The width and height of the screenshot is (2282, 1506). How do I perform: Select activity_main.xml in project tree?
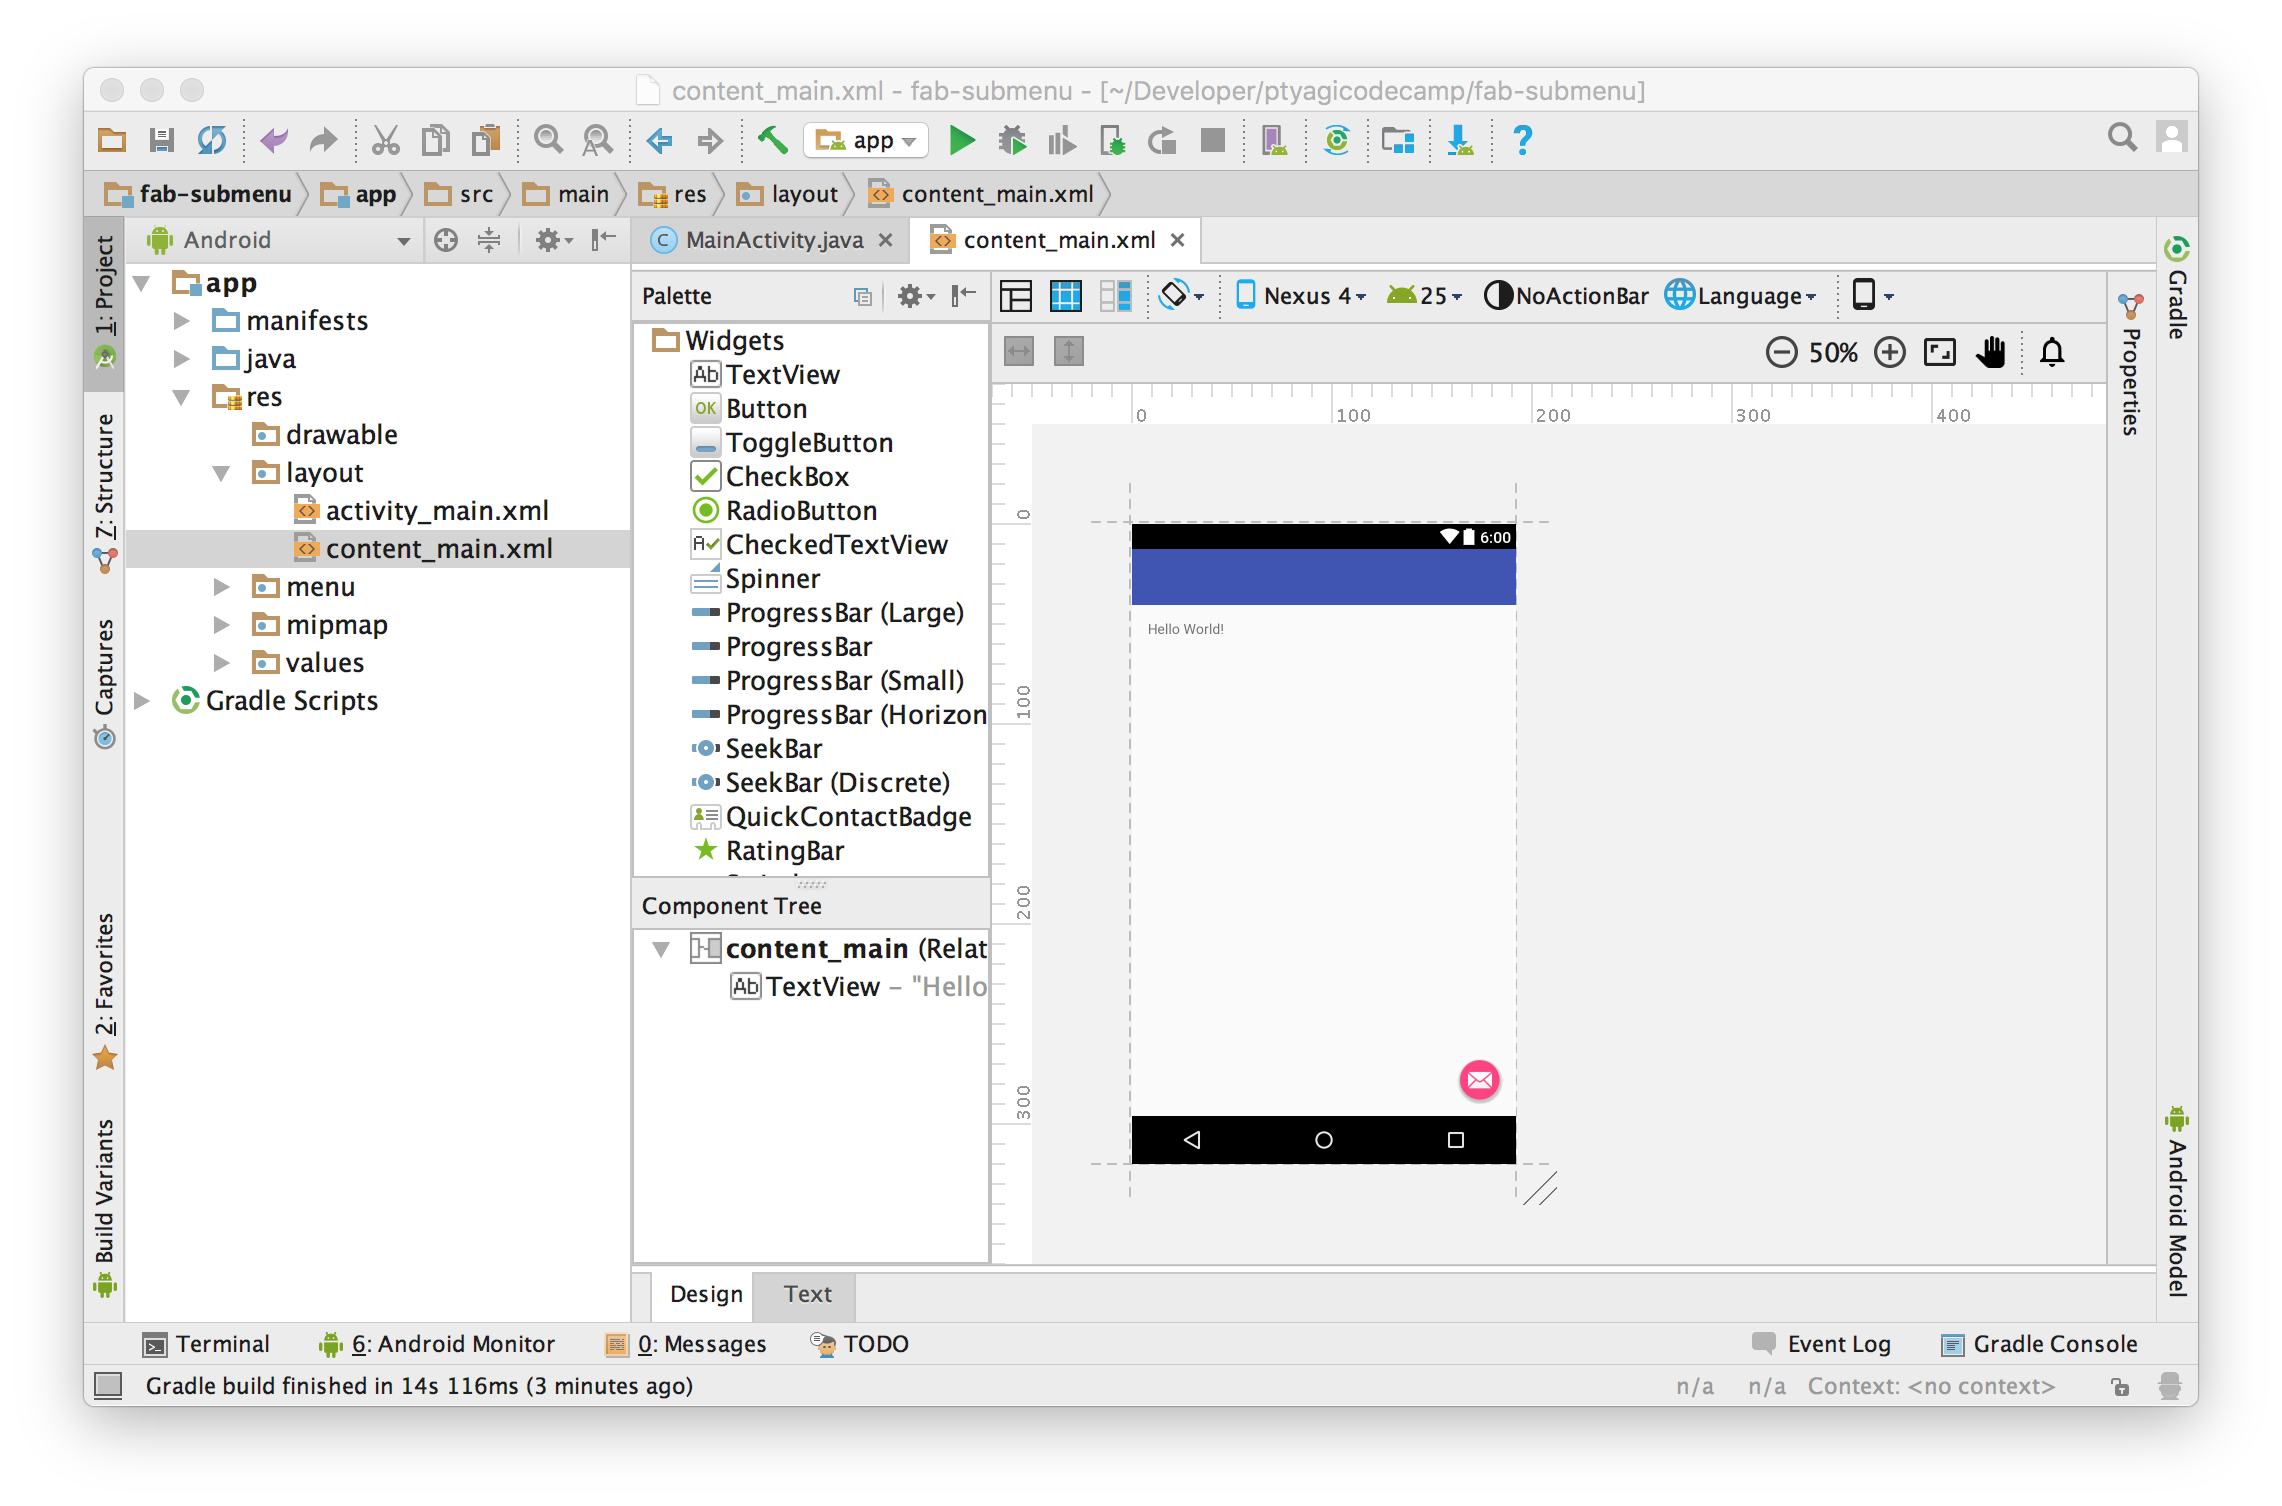[436, 511]
